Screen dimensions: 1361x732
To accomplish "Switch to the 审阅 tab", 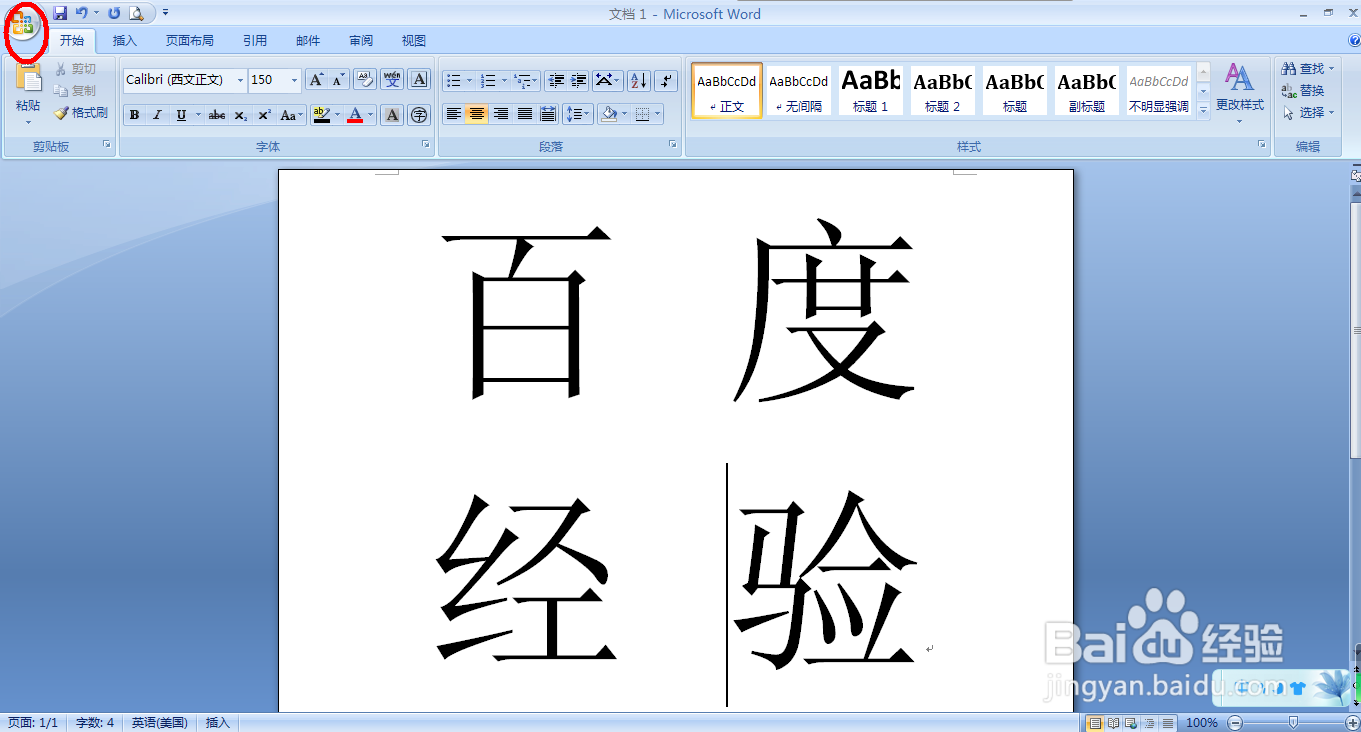I will 361,41.
